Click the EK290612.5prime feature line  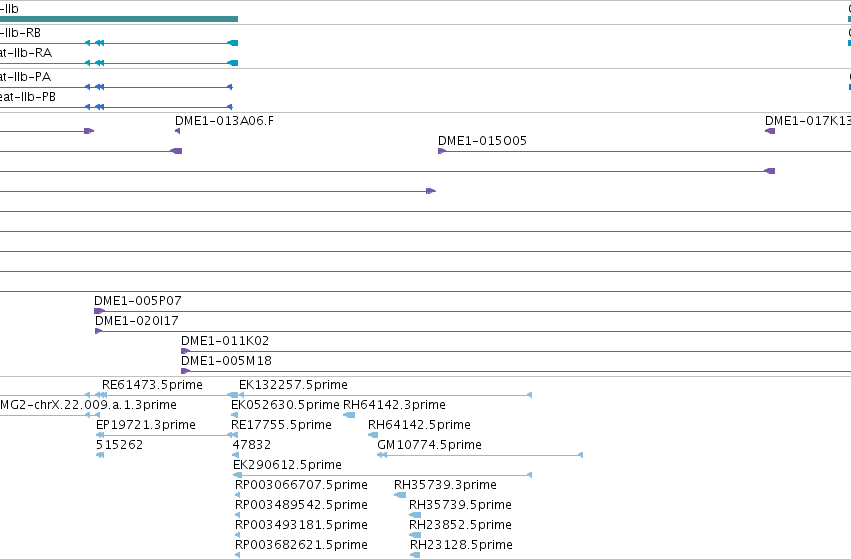coord(383,475)
